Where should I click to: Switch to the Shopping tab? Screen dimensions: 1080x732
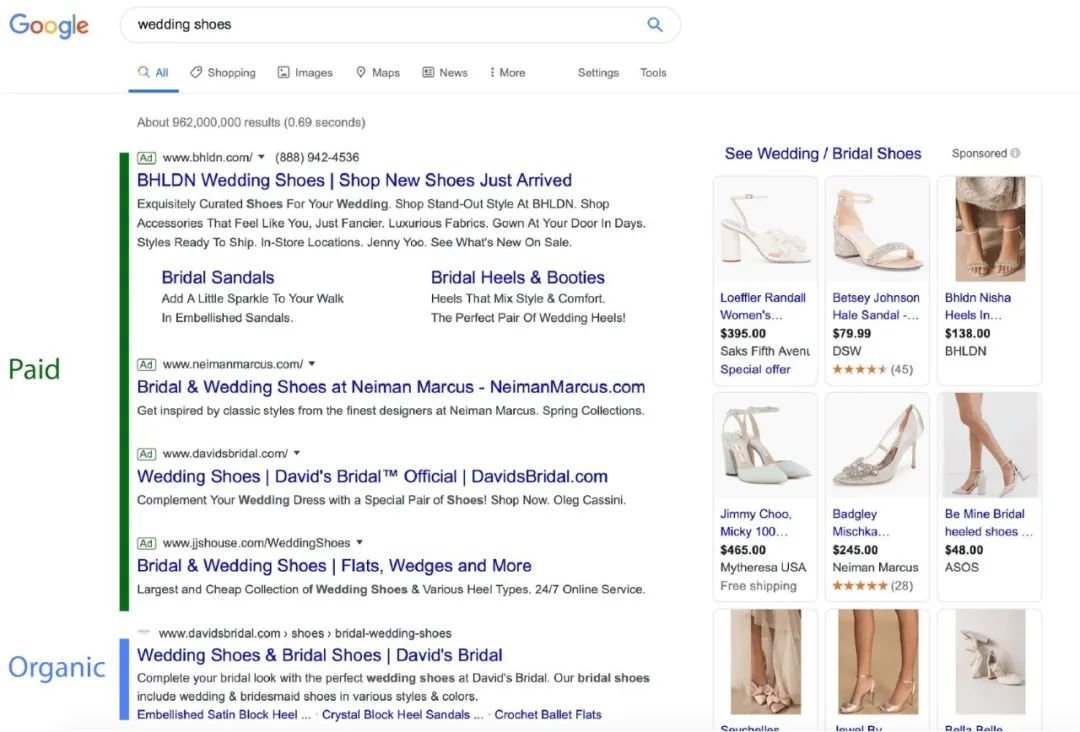223,73
